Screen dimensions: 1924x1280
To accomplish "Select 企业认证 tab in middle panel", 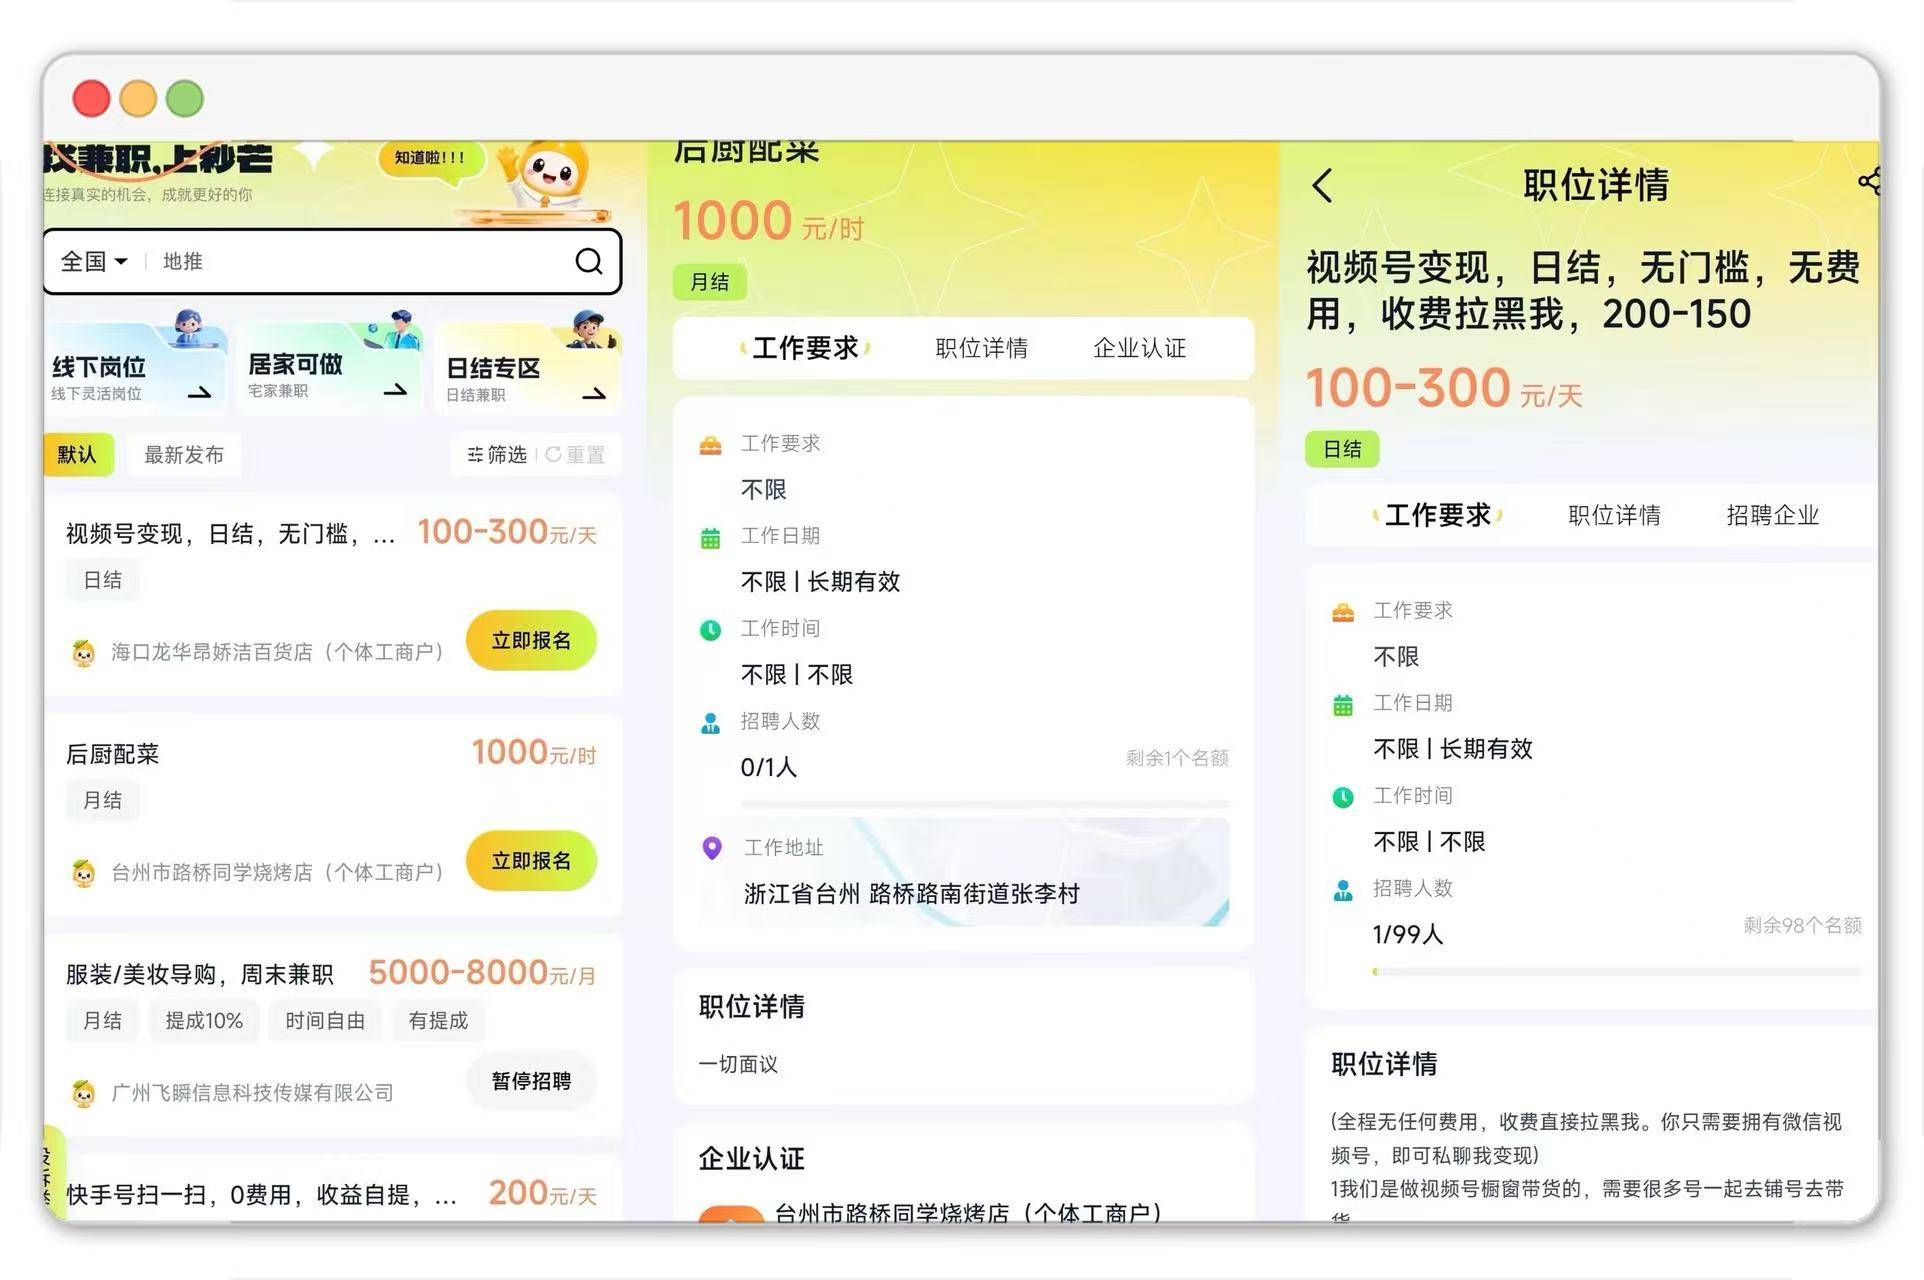I will [x=1139, y=348].
